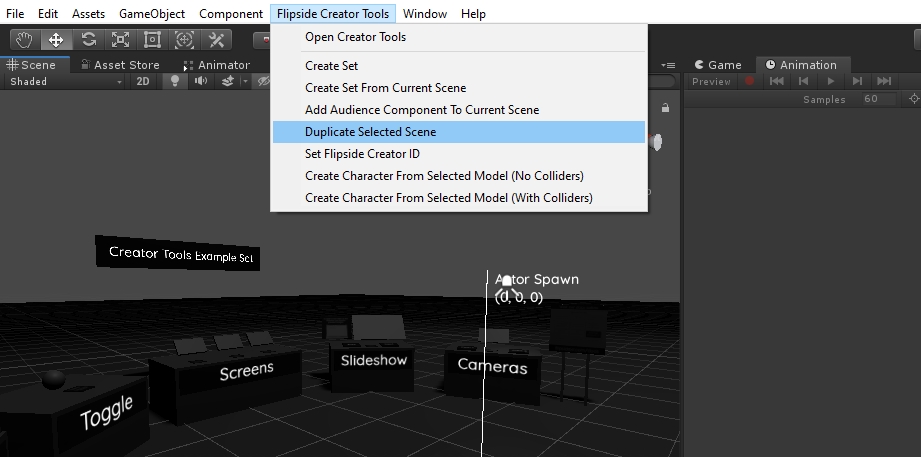The width and height of the screenshot is (921, 457).
Task: Edit the Samples value field
Action: [x=879, y=99]
